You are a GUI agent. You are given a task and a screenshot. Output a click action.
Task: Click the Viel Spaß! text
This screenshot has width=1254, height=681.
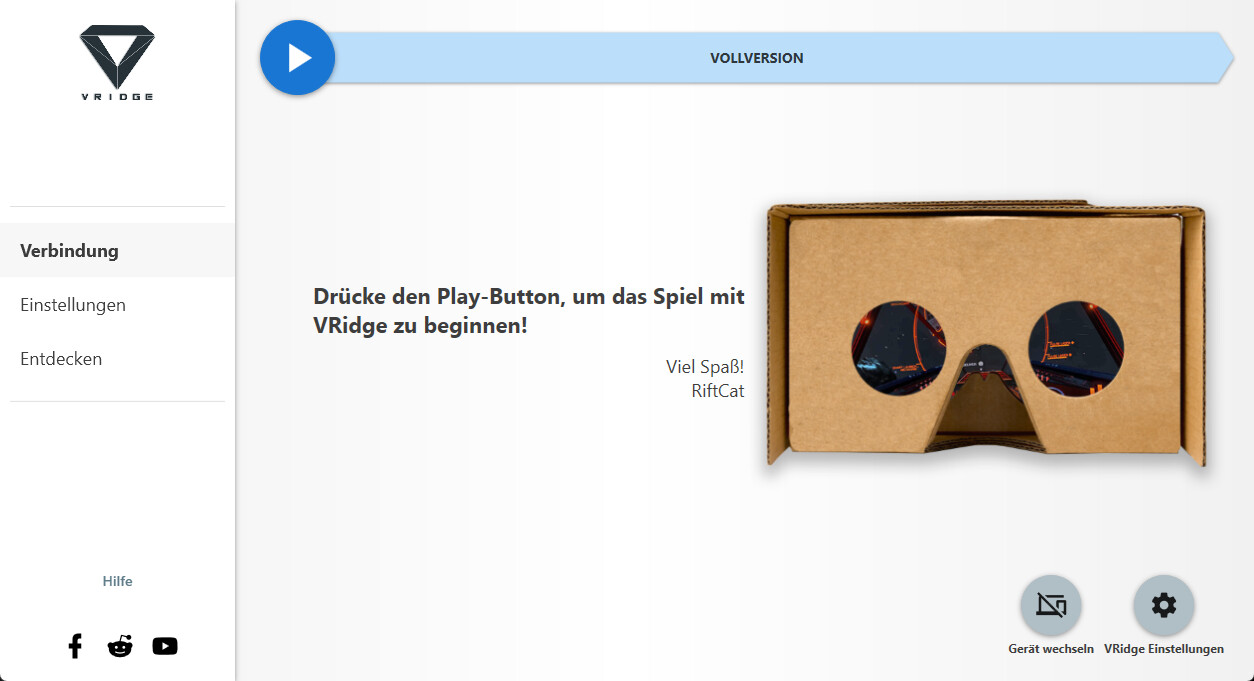click(x=705, y=367)
